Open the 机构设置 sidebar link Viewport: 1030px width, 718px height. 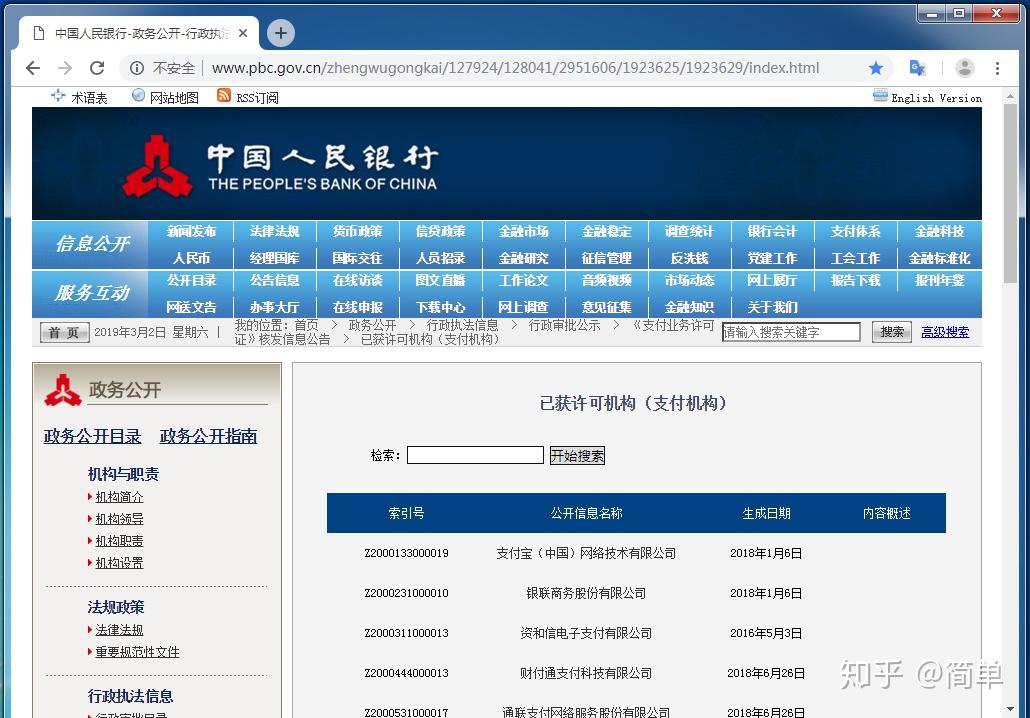119,563
